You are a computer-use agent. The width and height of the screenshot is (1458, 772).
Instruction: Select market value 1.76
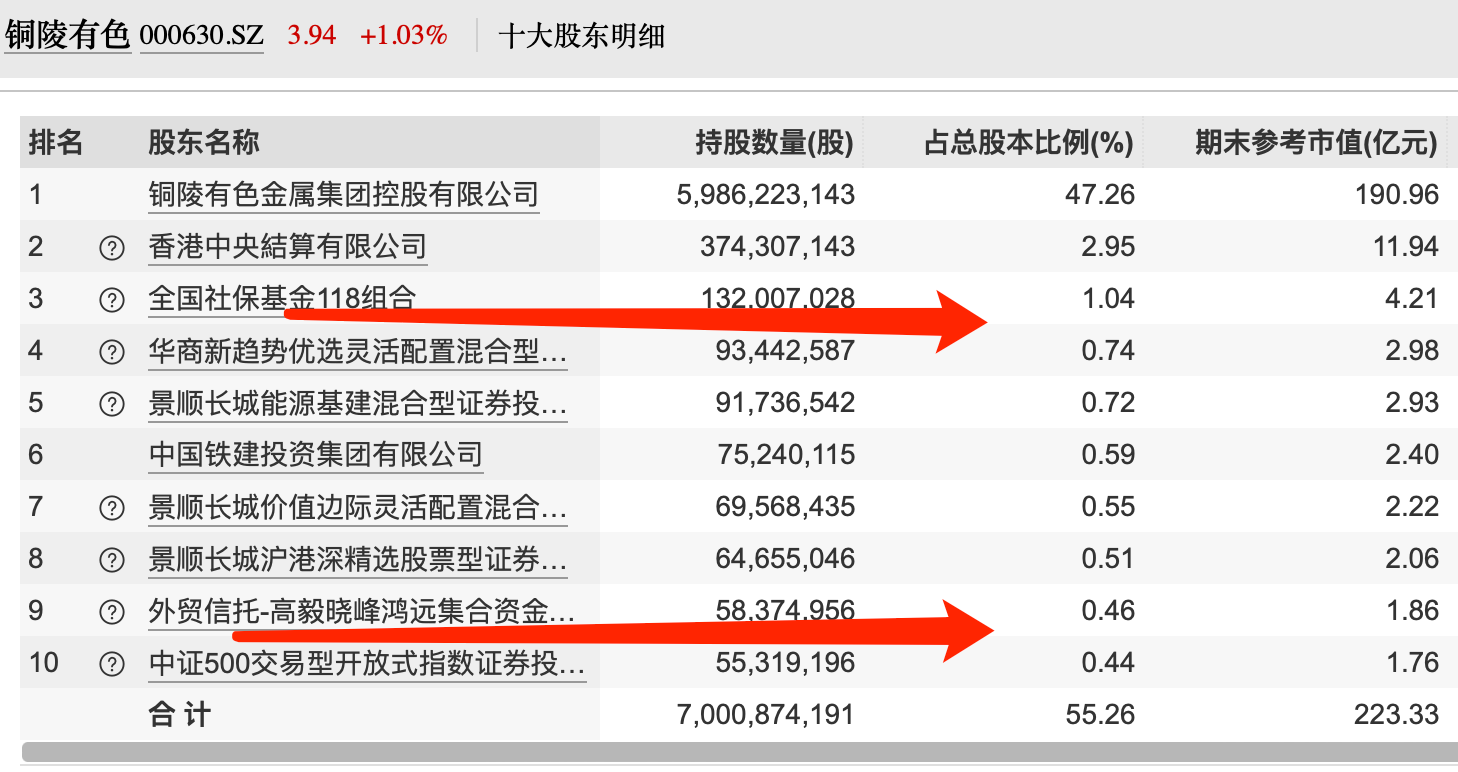[1412, 662]
